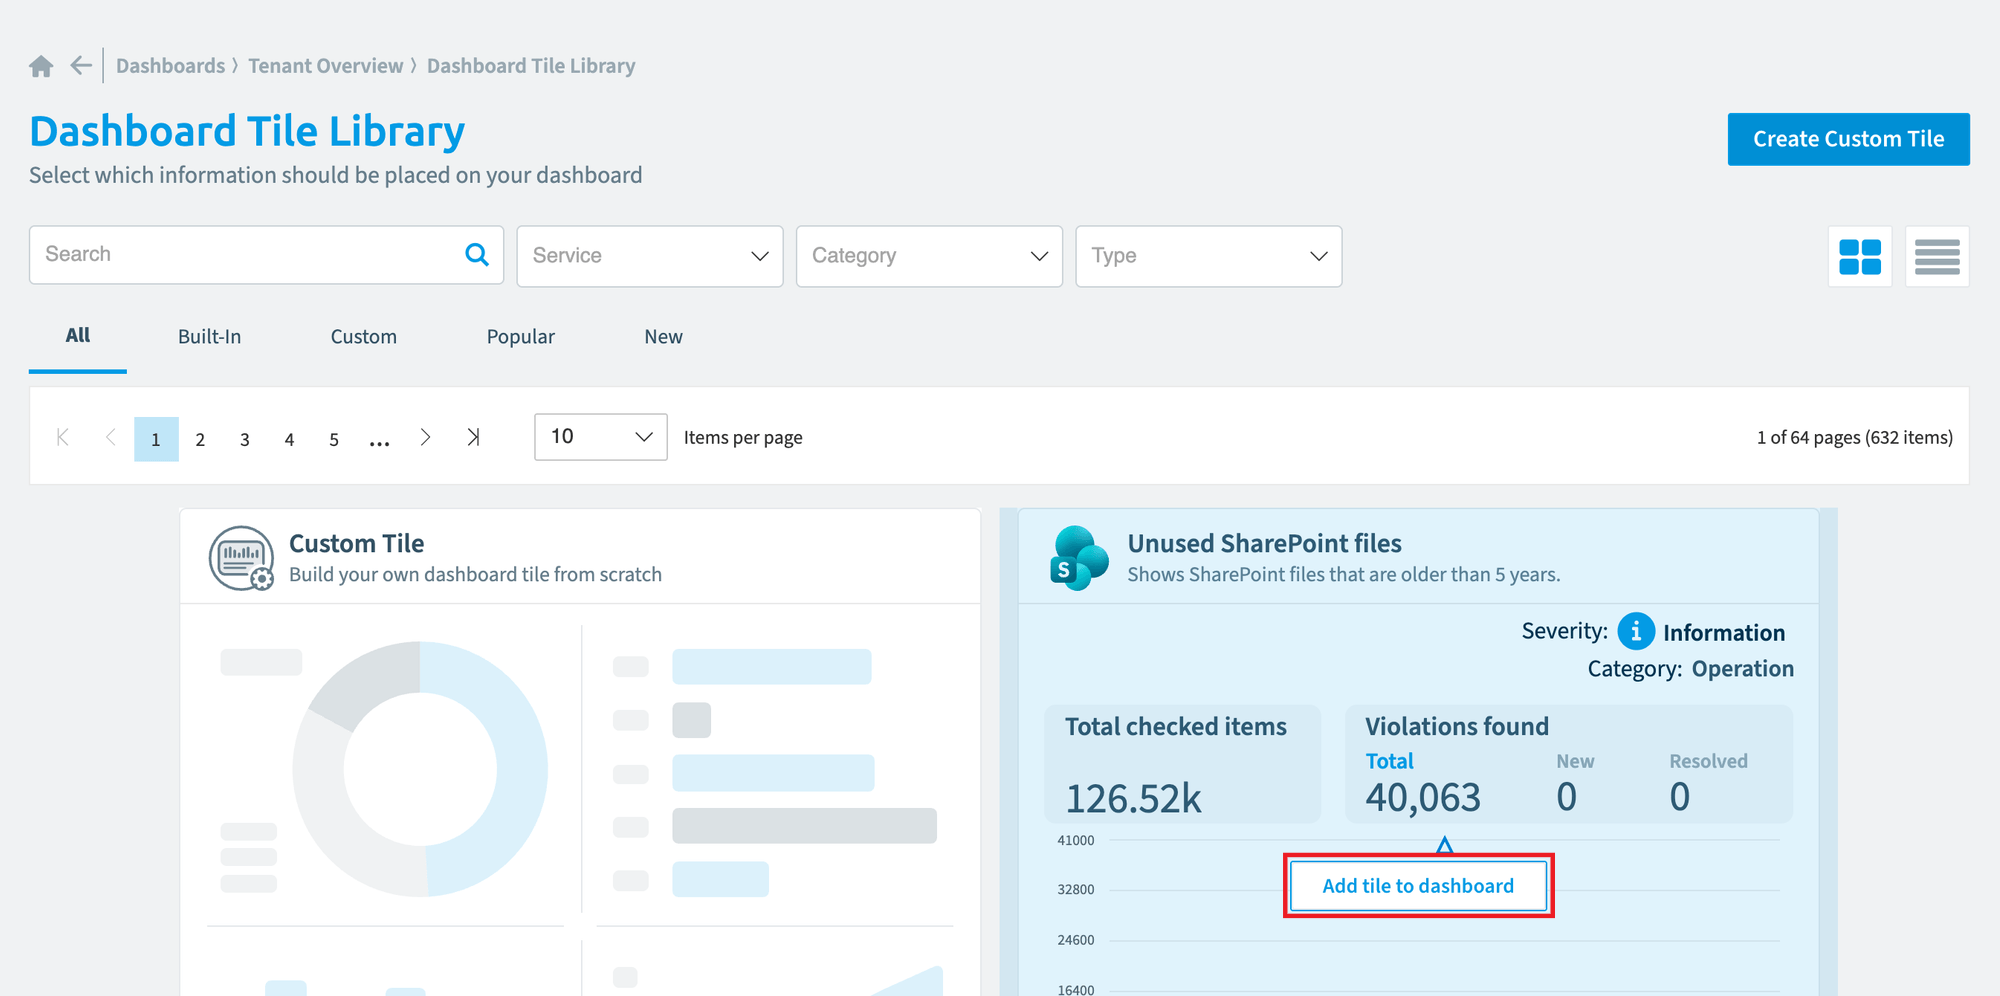Screen dimensions: 2000x996
Task: Select the New tab
Action: tap(663, 337)
